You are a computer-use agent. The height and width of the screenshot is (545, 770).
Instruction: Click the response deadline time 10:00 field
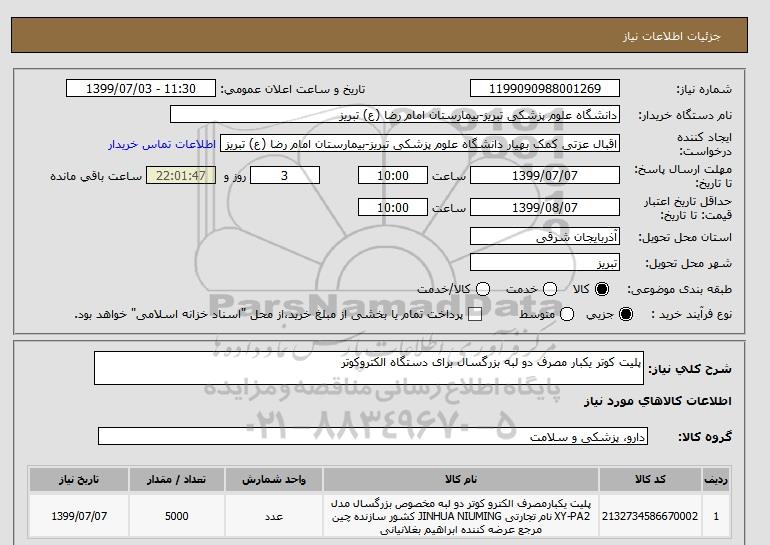click(393, 175)
